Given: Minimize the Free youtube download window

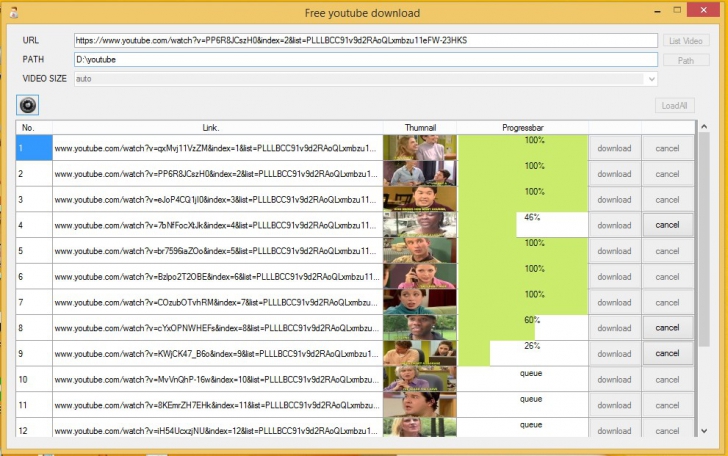Looking at the screenshot, I should pyautogui.click(x=657, y=11).
